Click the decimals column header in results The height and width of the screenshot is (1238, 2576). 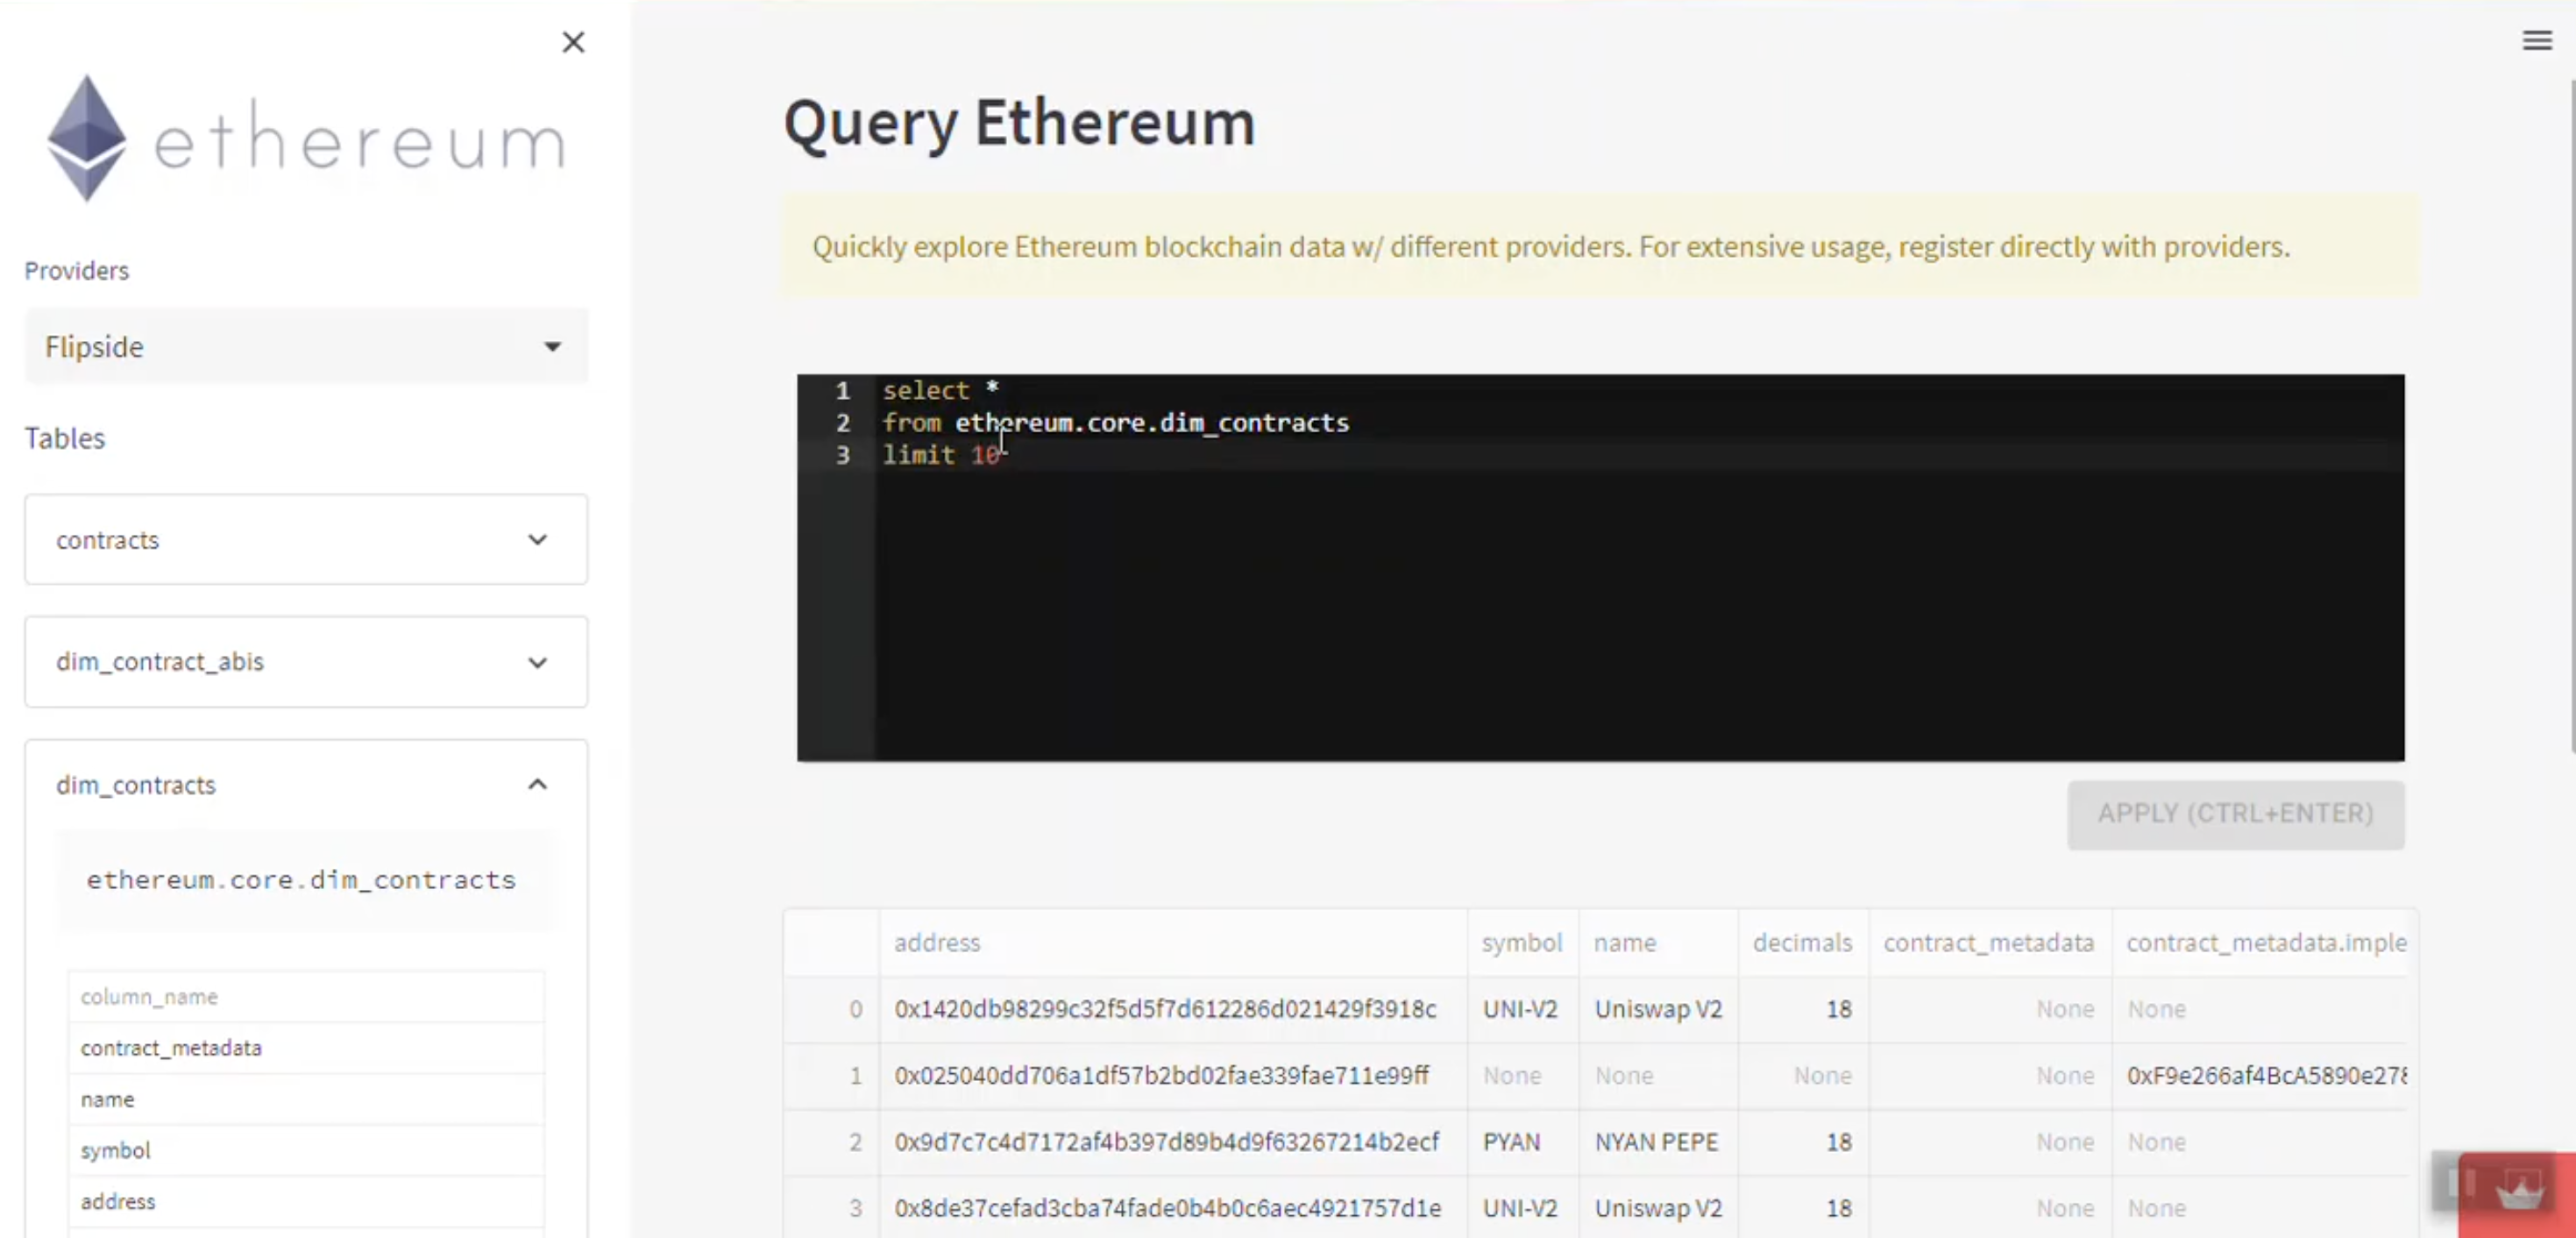pyautogui.click(x=1802, y=943)
